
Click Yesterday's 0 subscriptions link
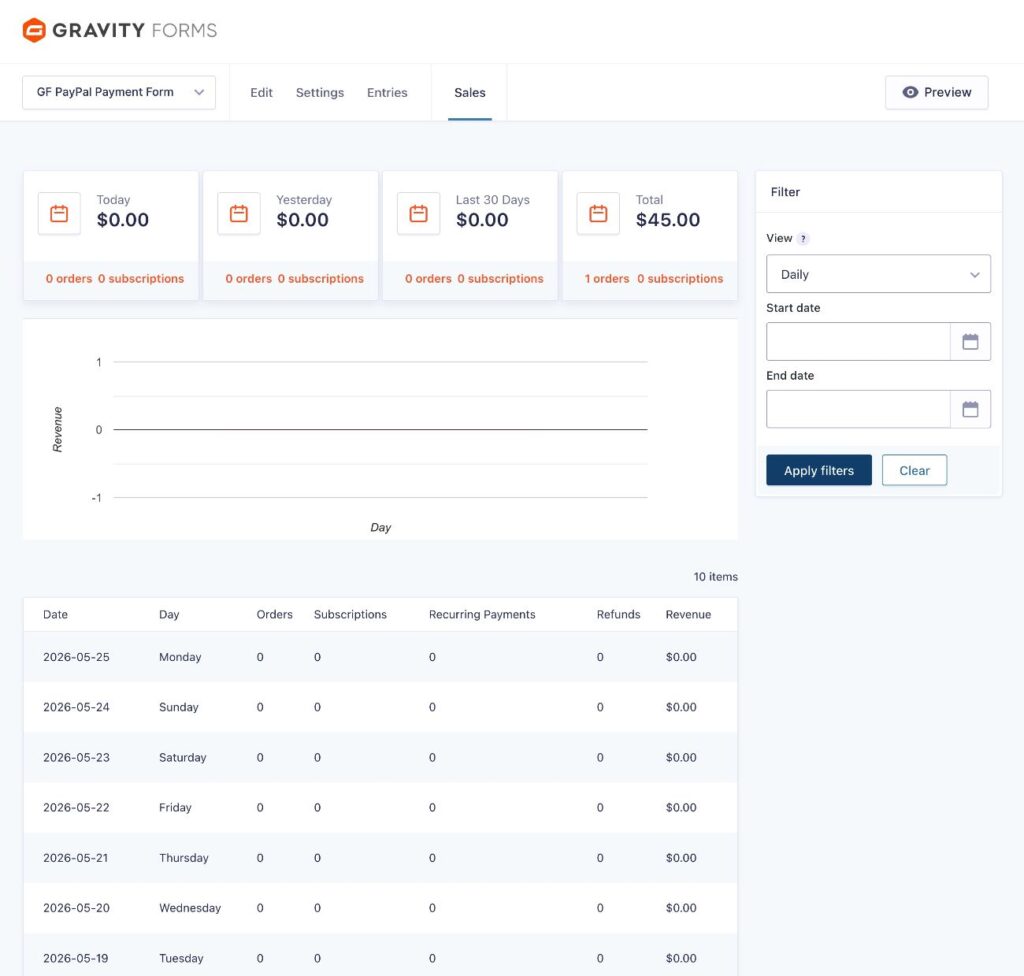pos(321,279)
